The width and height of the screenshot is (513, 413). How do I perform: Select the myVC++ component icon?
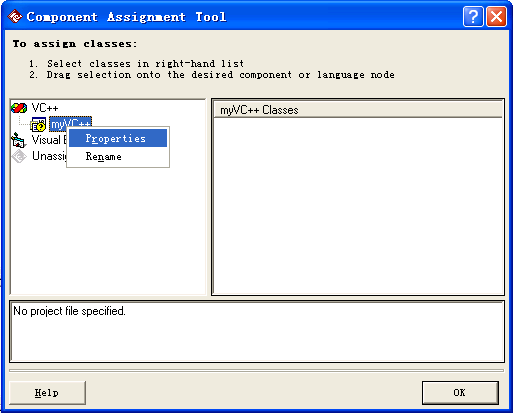(38, 124)
